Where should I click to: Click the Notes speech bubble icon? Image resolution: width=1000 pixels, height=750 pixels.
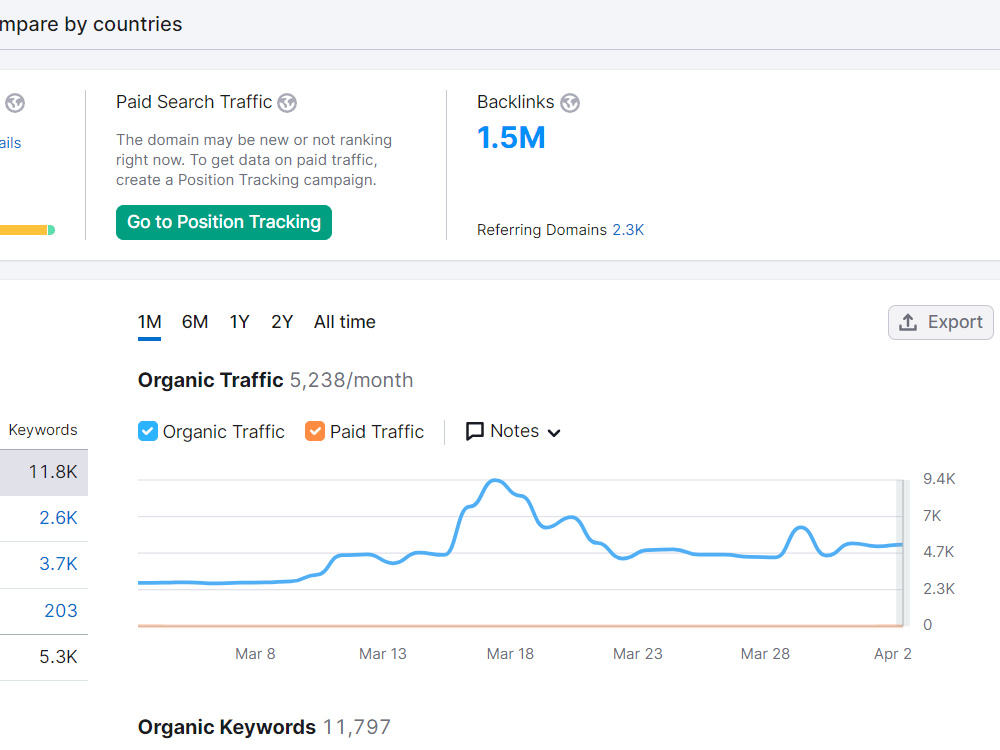tap(474, 432)
